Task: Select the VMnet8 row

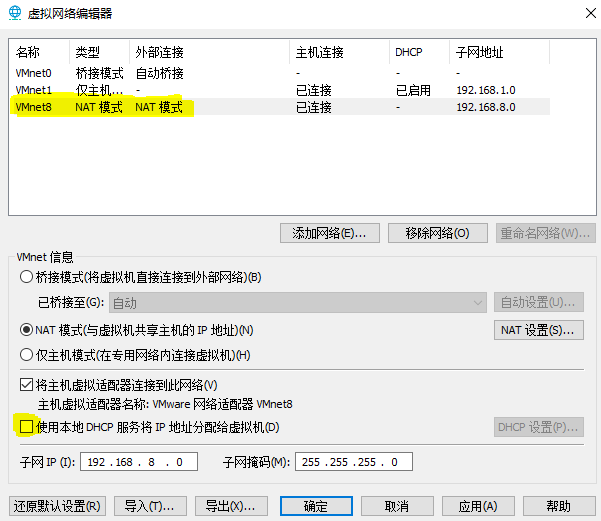Action: (279, 107)
